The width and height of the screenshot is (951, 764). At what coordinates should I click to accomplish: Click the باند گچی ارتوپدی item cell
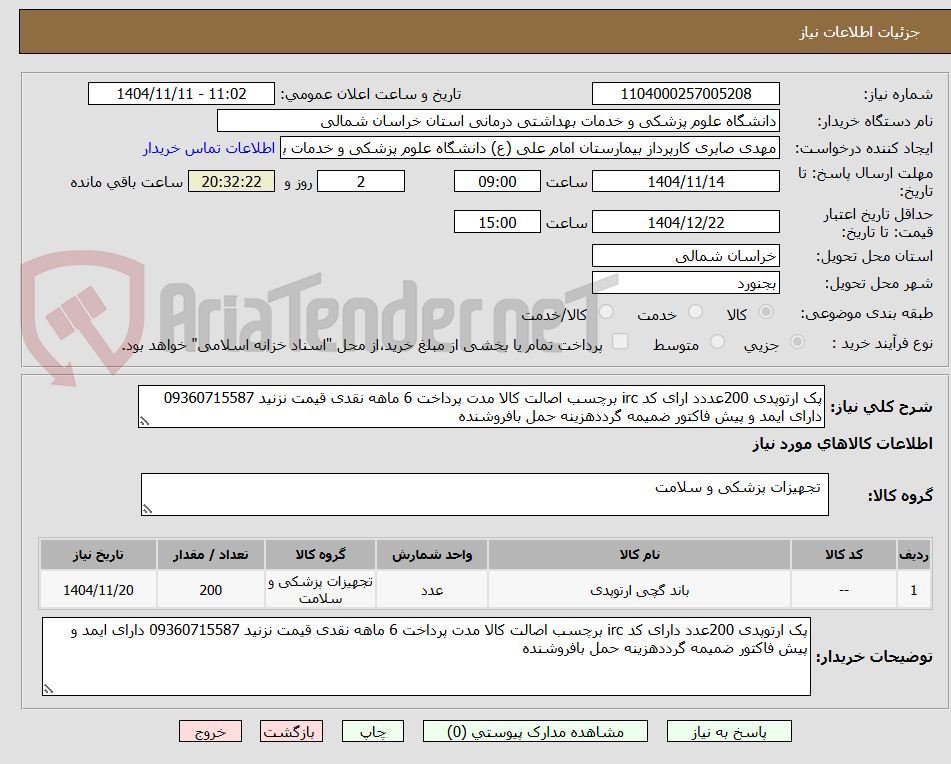(x=639, y=590)
